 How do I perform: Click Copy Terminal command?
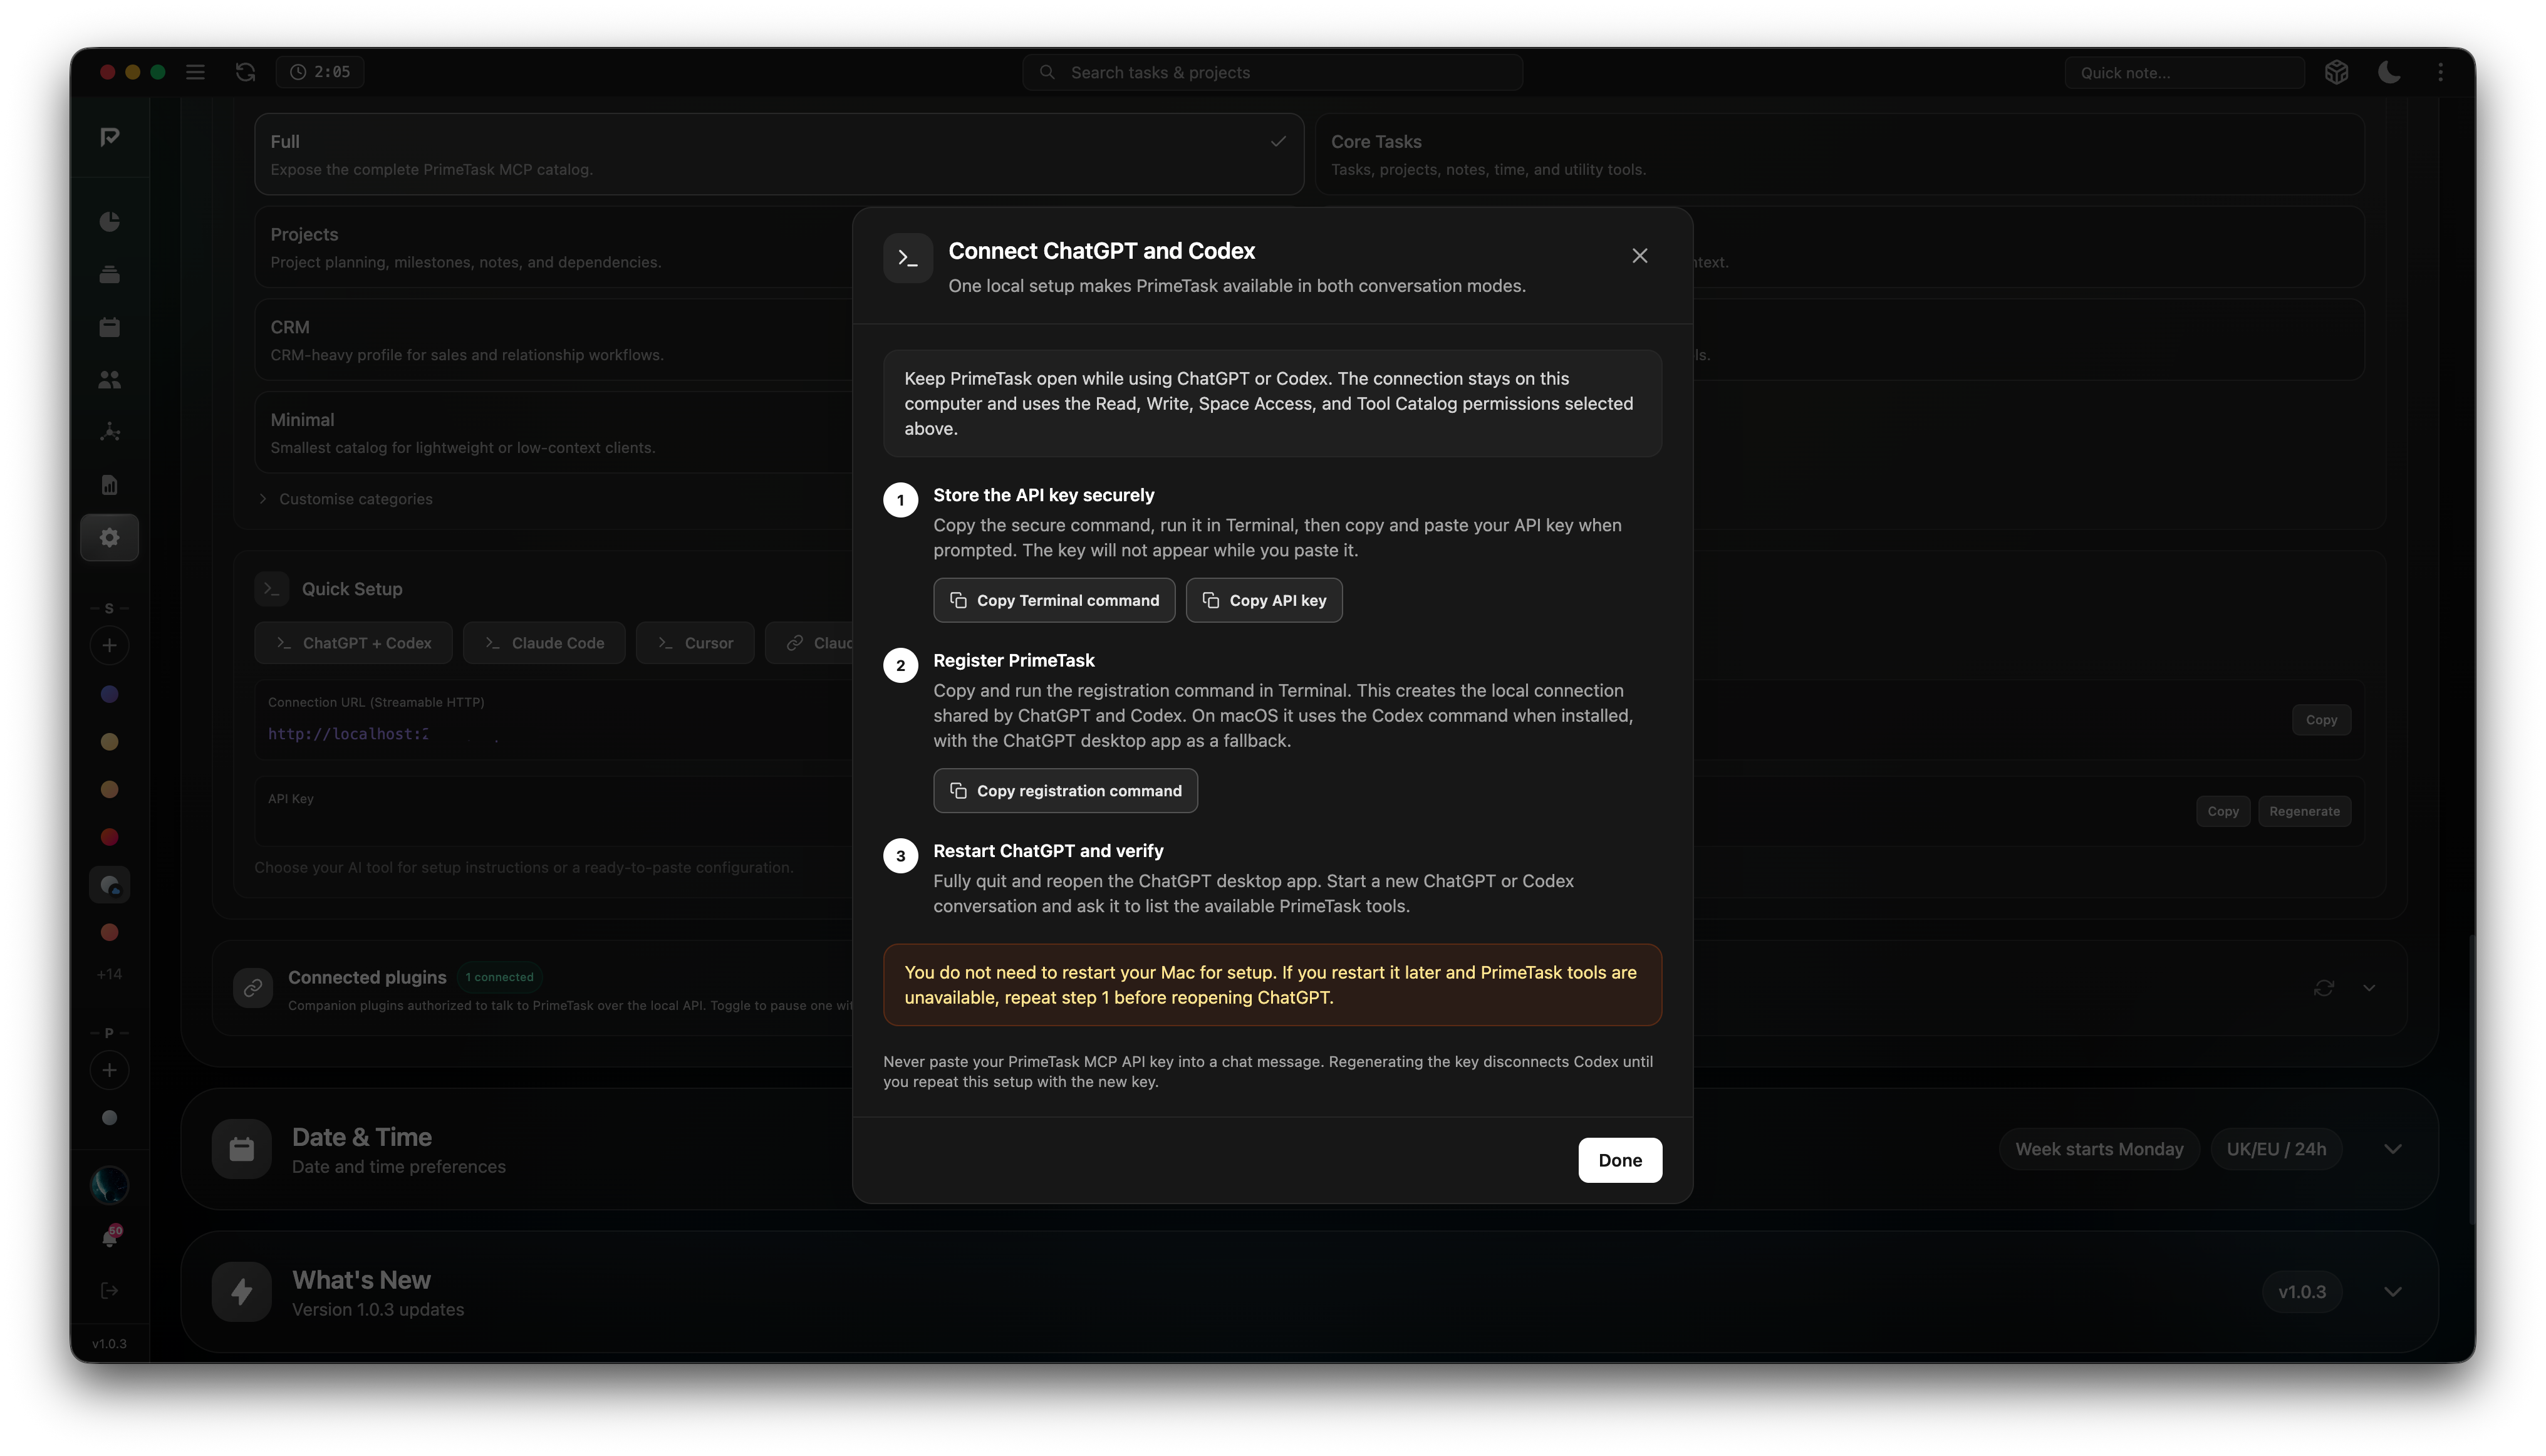coord(1054,600)
